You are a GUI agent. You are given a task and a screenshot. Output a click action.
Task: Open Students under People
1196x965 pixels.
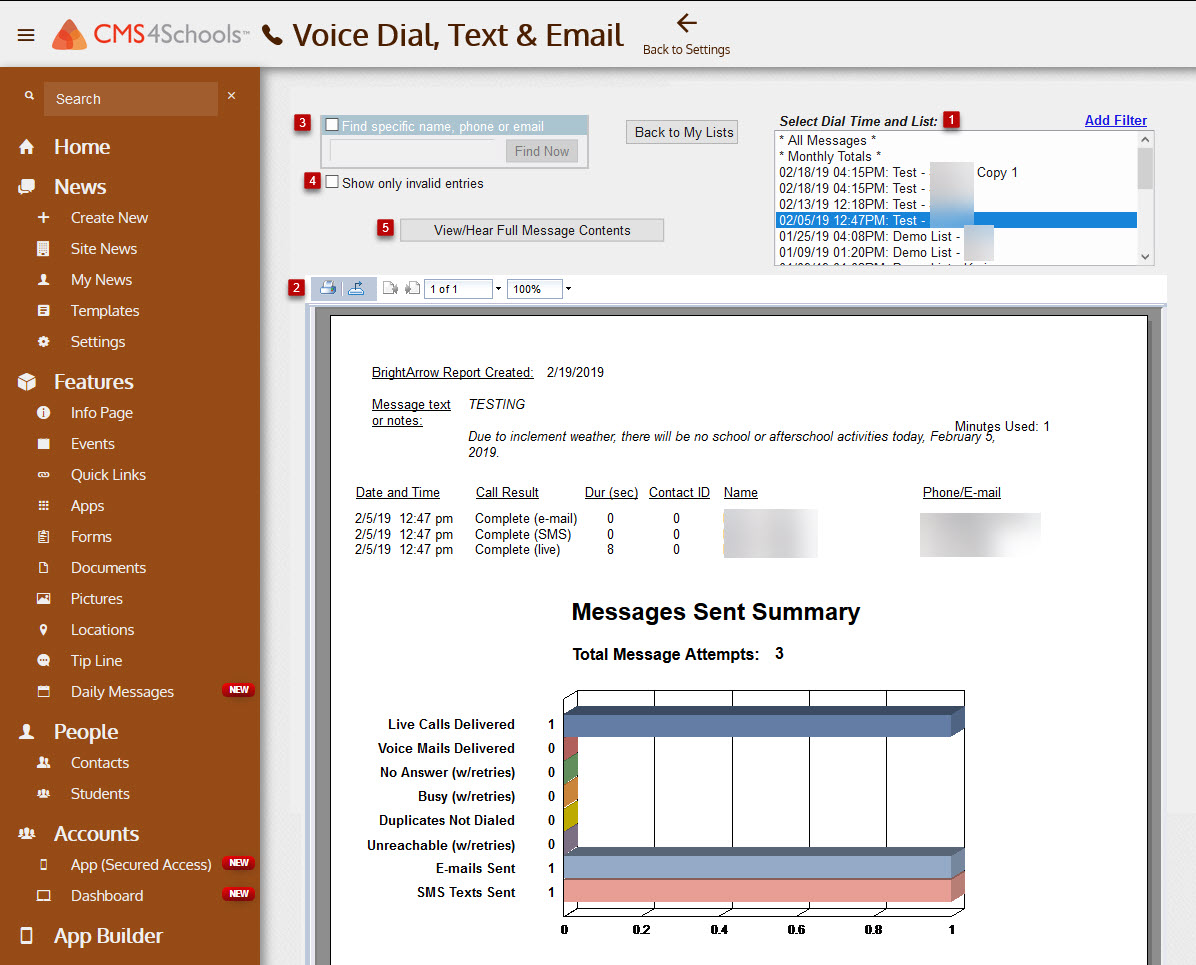point(100,793)
